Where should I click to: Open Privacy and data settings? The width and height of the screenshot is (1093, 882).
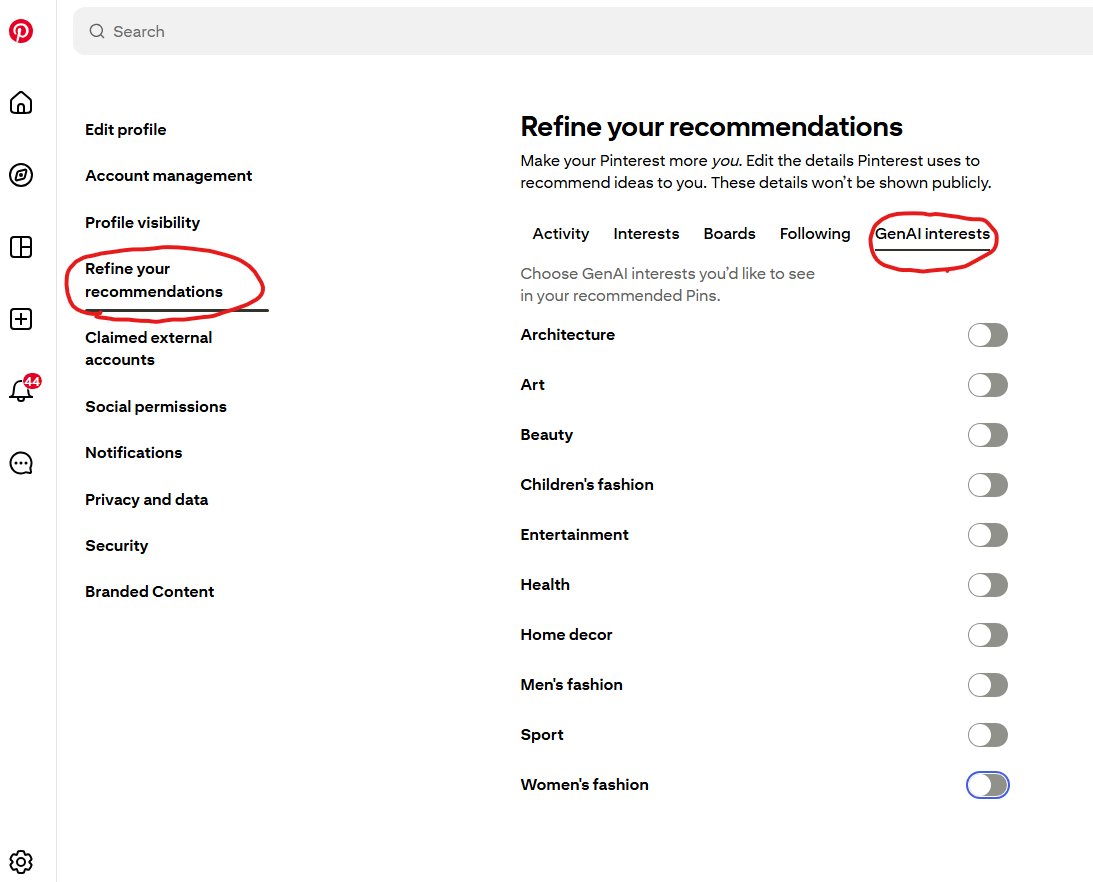146,499
